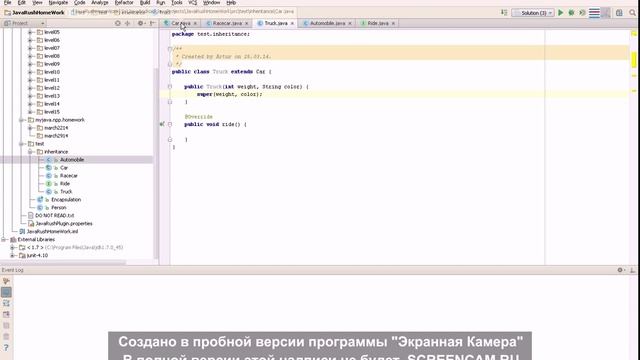Open the File menu

pos(7,2)
